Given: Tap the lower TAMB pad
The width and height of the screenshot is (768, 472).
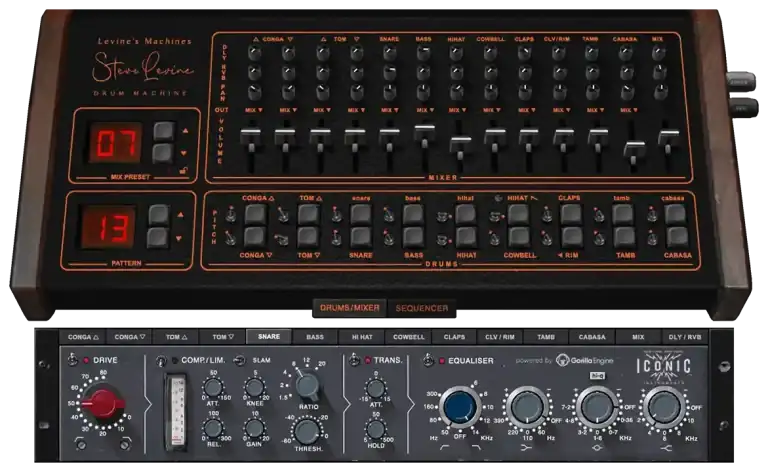Looking at the screenshot, I should (x=624, y=237).
